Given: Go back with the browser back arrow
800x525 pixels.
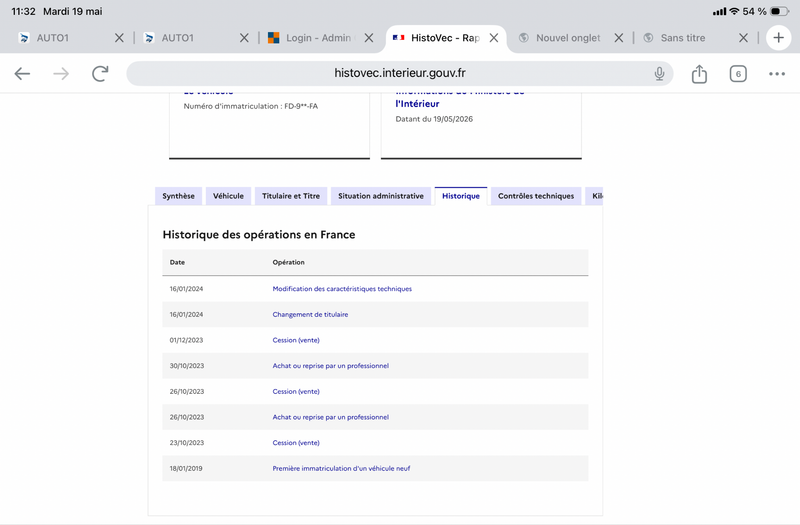Looking at the screenshot, I should 22,74.
